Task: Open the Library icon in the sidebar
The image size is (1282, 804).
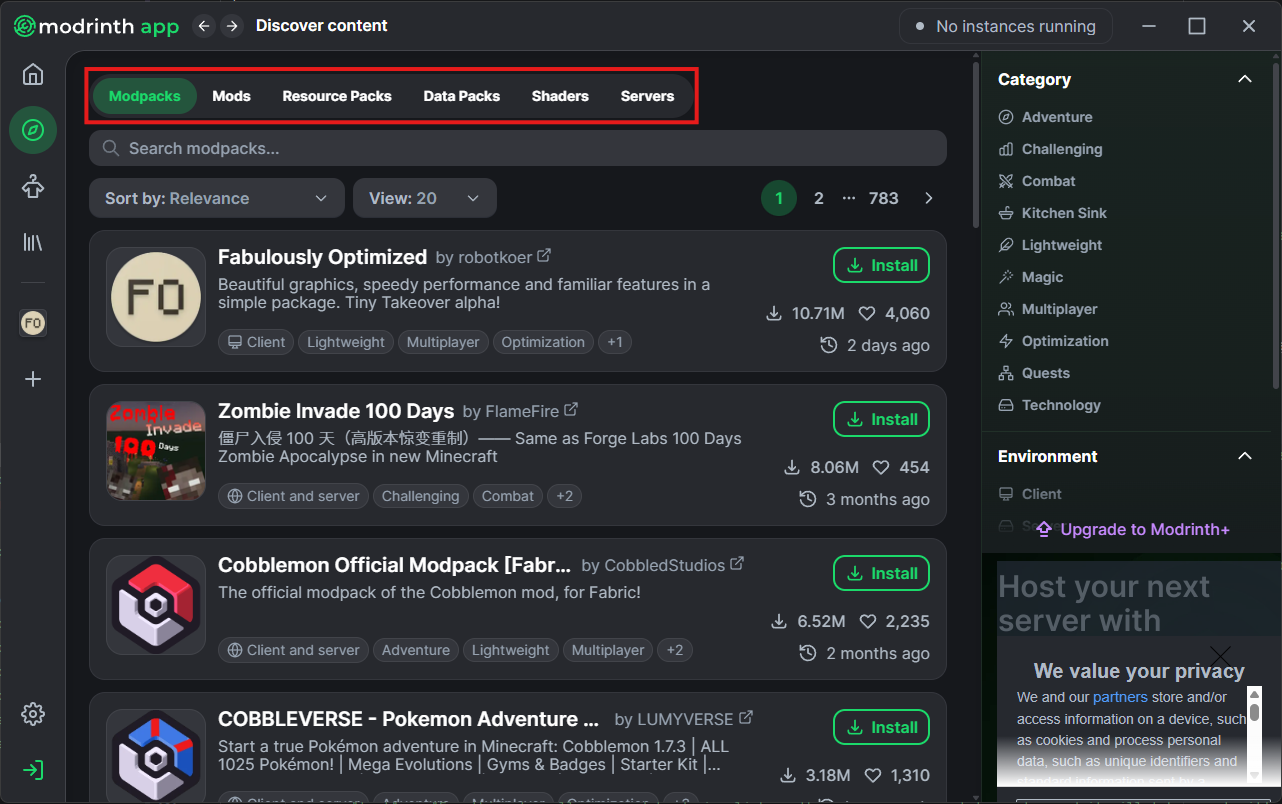Action: click(x=32, y=241)
